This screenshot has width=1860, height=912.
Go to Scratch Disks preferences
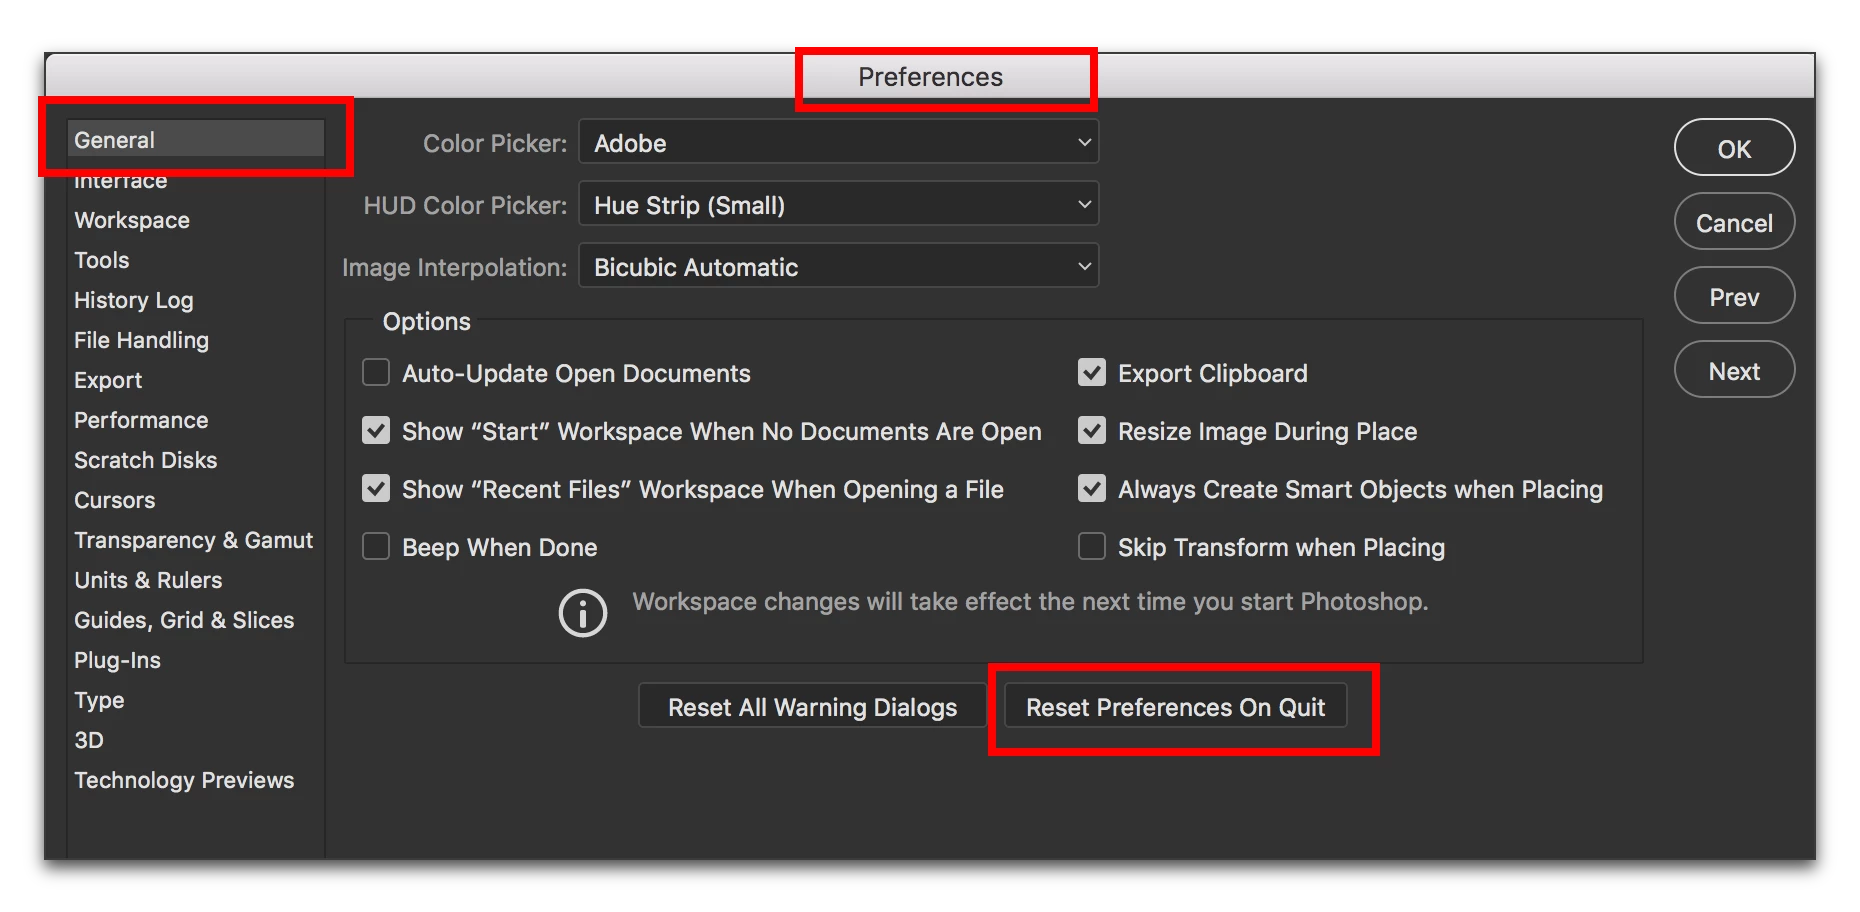click(145, 460)
